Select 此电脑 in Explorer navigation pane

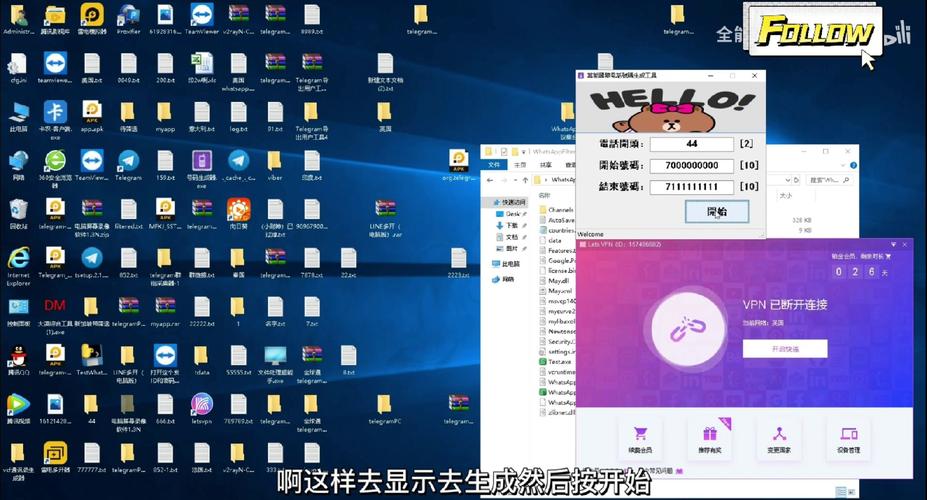coord(506,264)
